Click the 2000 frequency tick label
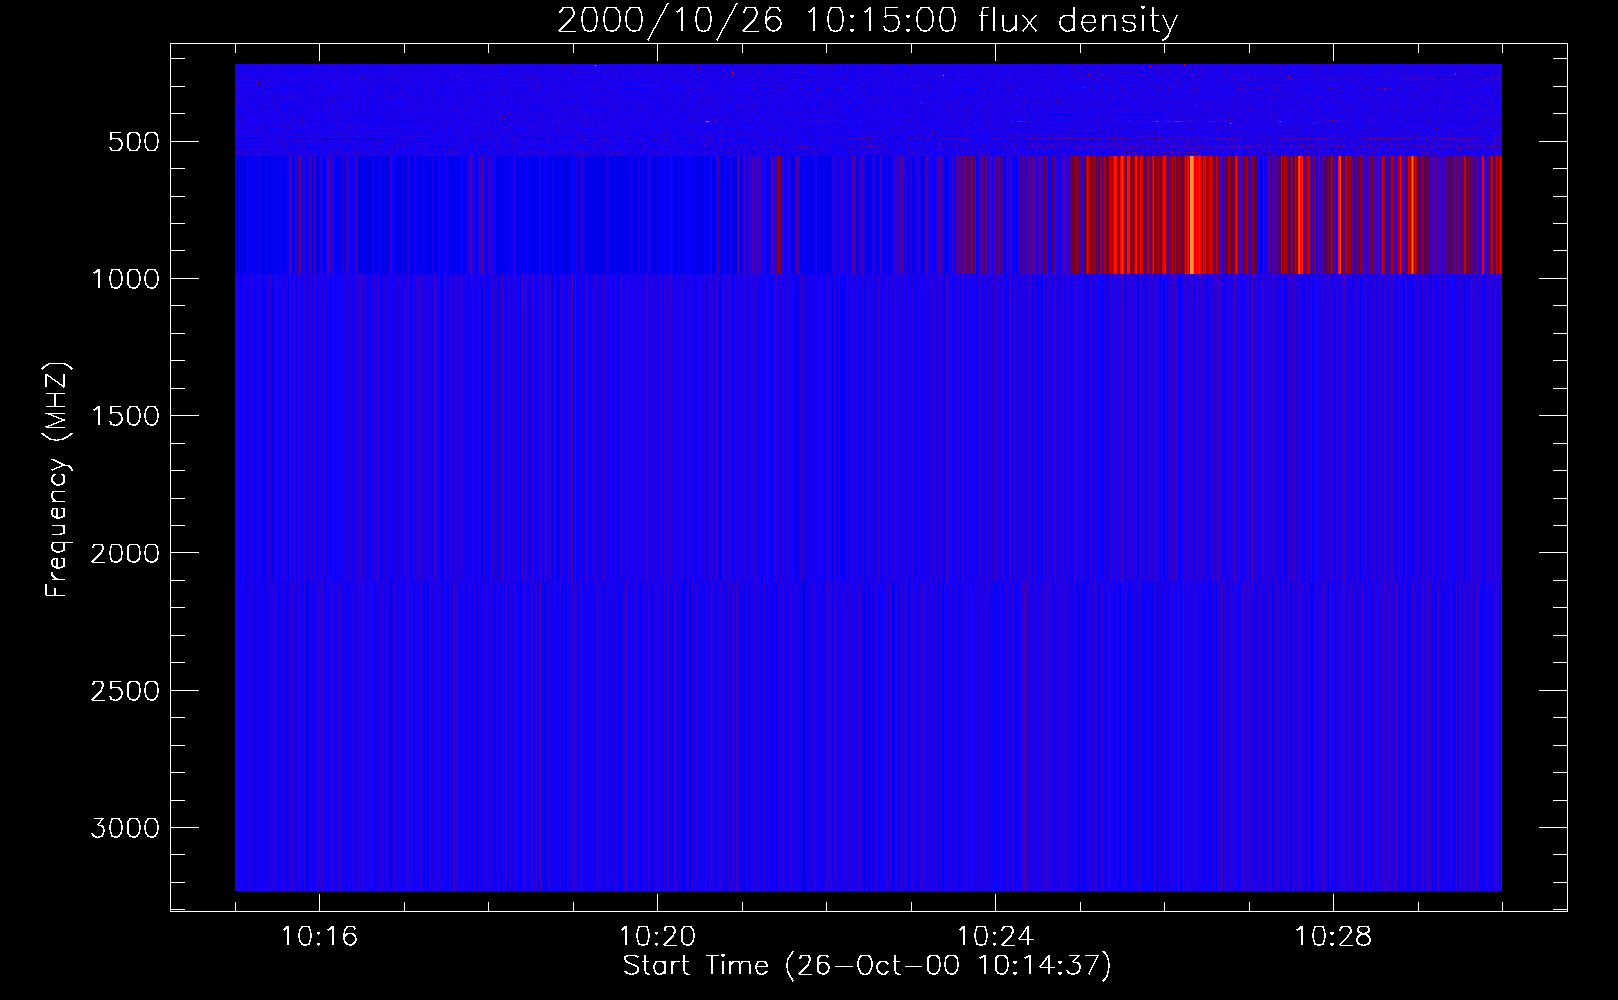 coord(125,553)
